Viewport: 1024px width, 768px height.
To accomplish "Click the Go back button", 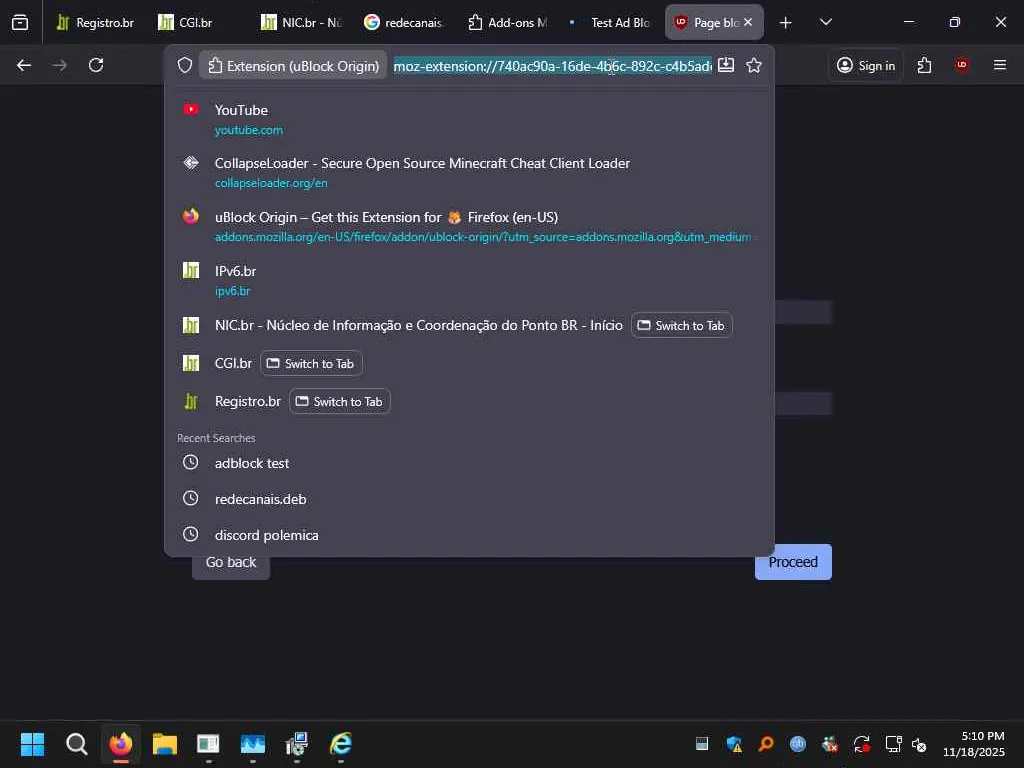I will (x=231, y=562).
